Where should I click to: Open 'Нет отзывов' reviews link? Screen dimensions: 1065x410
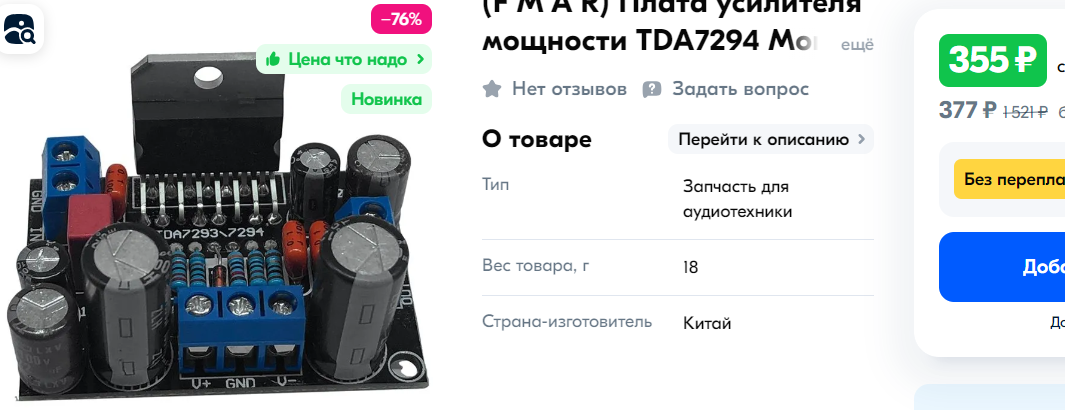(x=569, y=89)
